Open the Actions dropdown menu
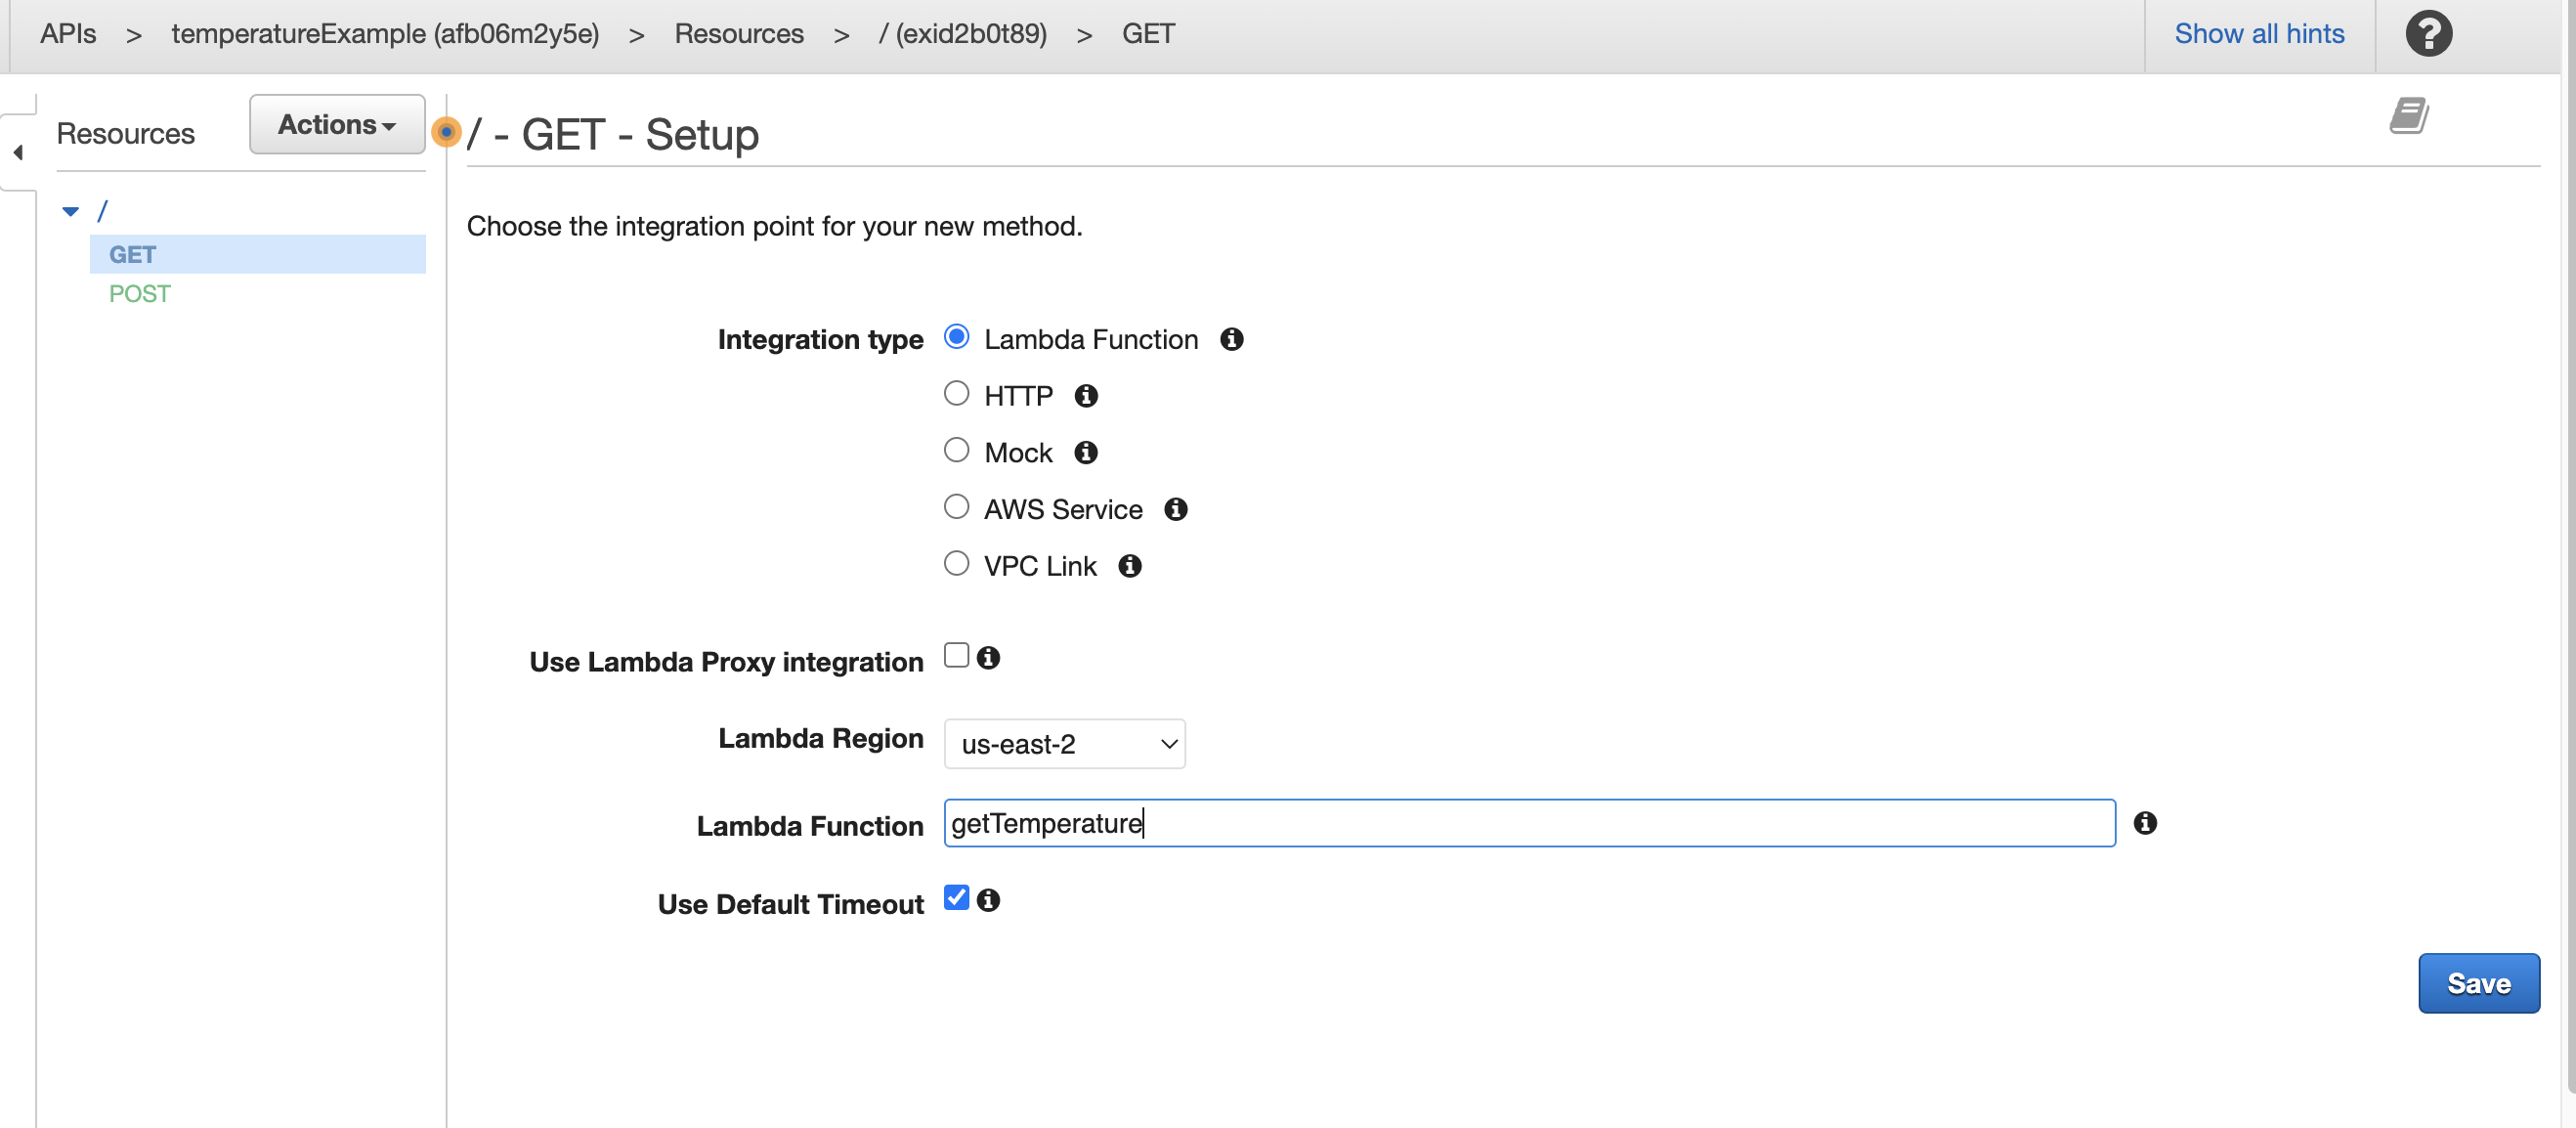Screen dimensions: 2576x1128 tap(336, 124)
